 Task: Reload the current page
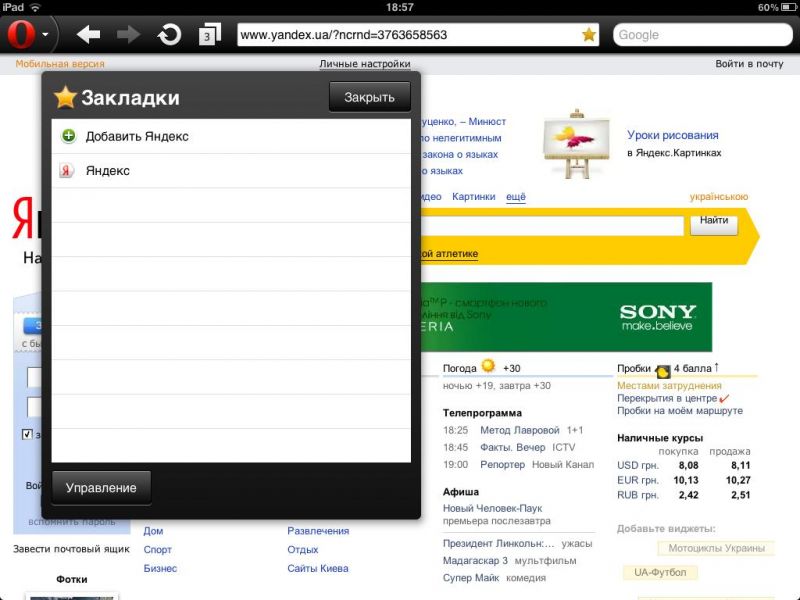(169, 35)
